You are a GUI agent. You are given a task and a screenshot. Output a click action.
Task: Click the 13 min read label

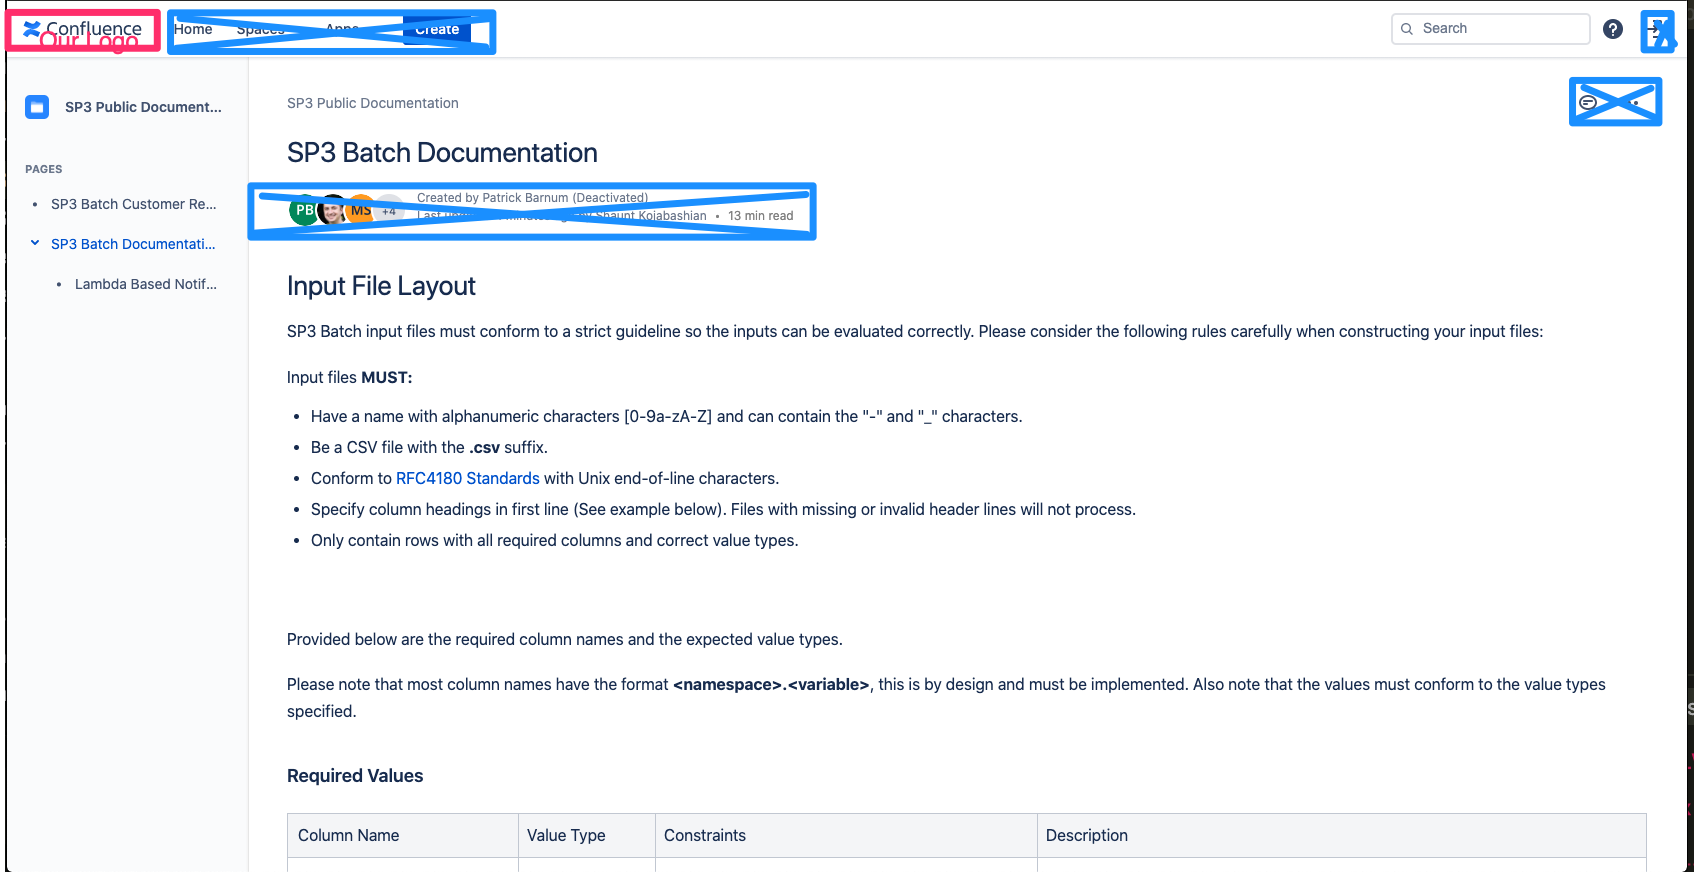(x=760, y=216)
